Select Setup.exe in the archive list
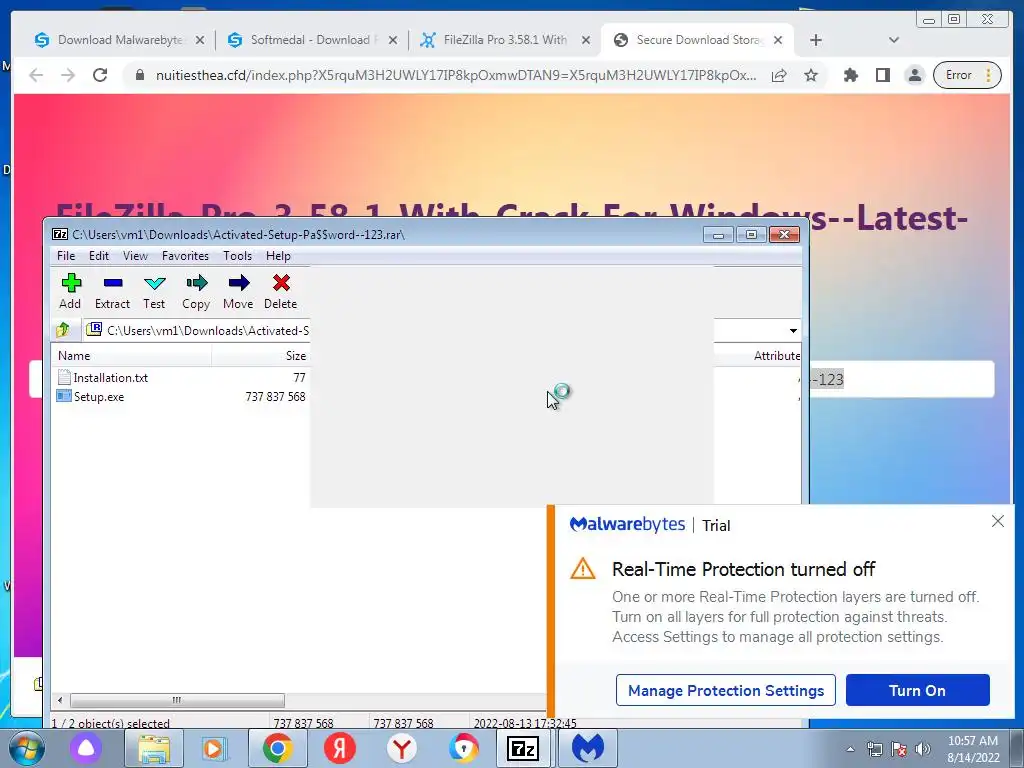This screenshot has height=768, width=1024. pyautogui.click(x=91, y=396)
